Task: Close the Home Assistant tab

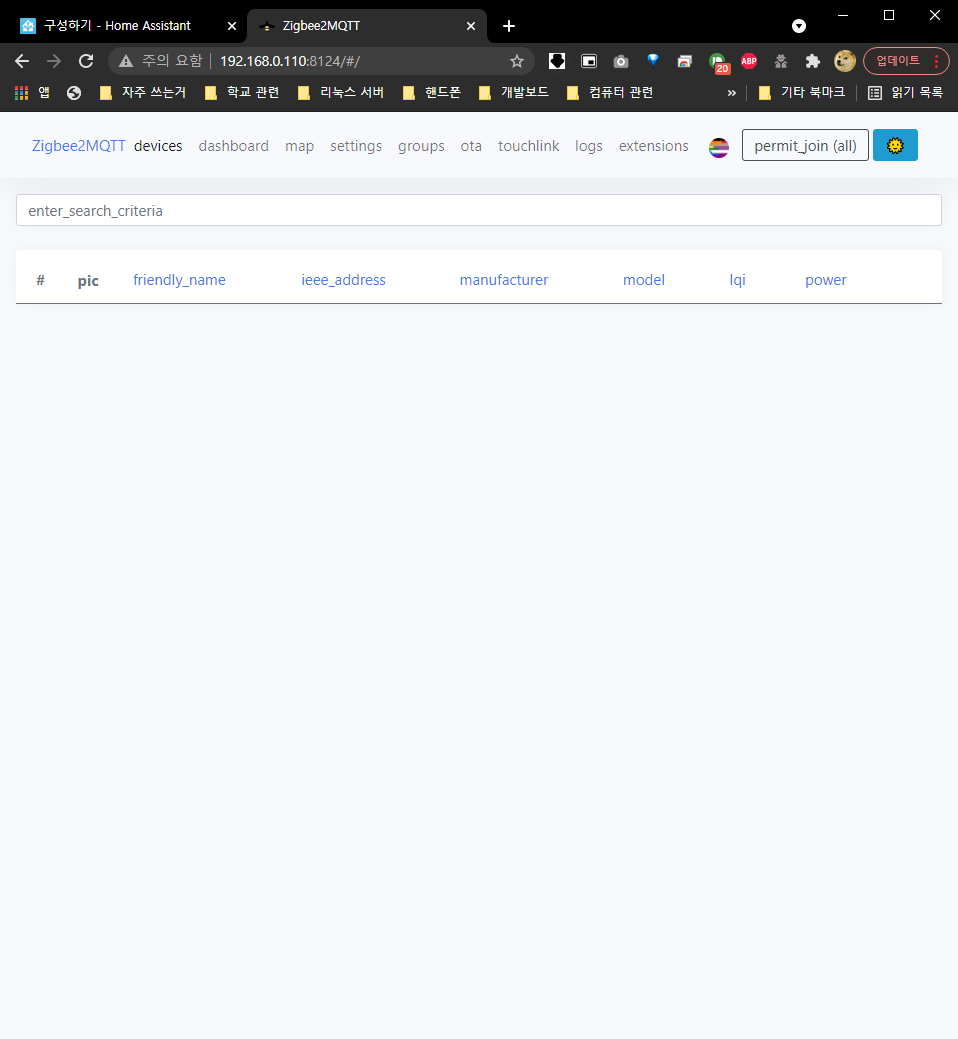Action: pyautogui.click(x=232, y=26)
